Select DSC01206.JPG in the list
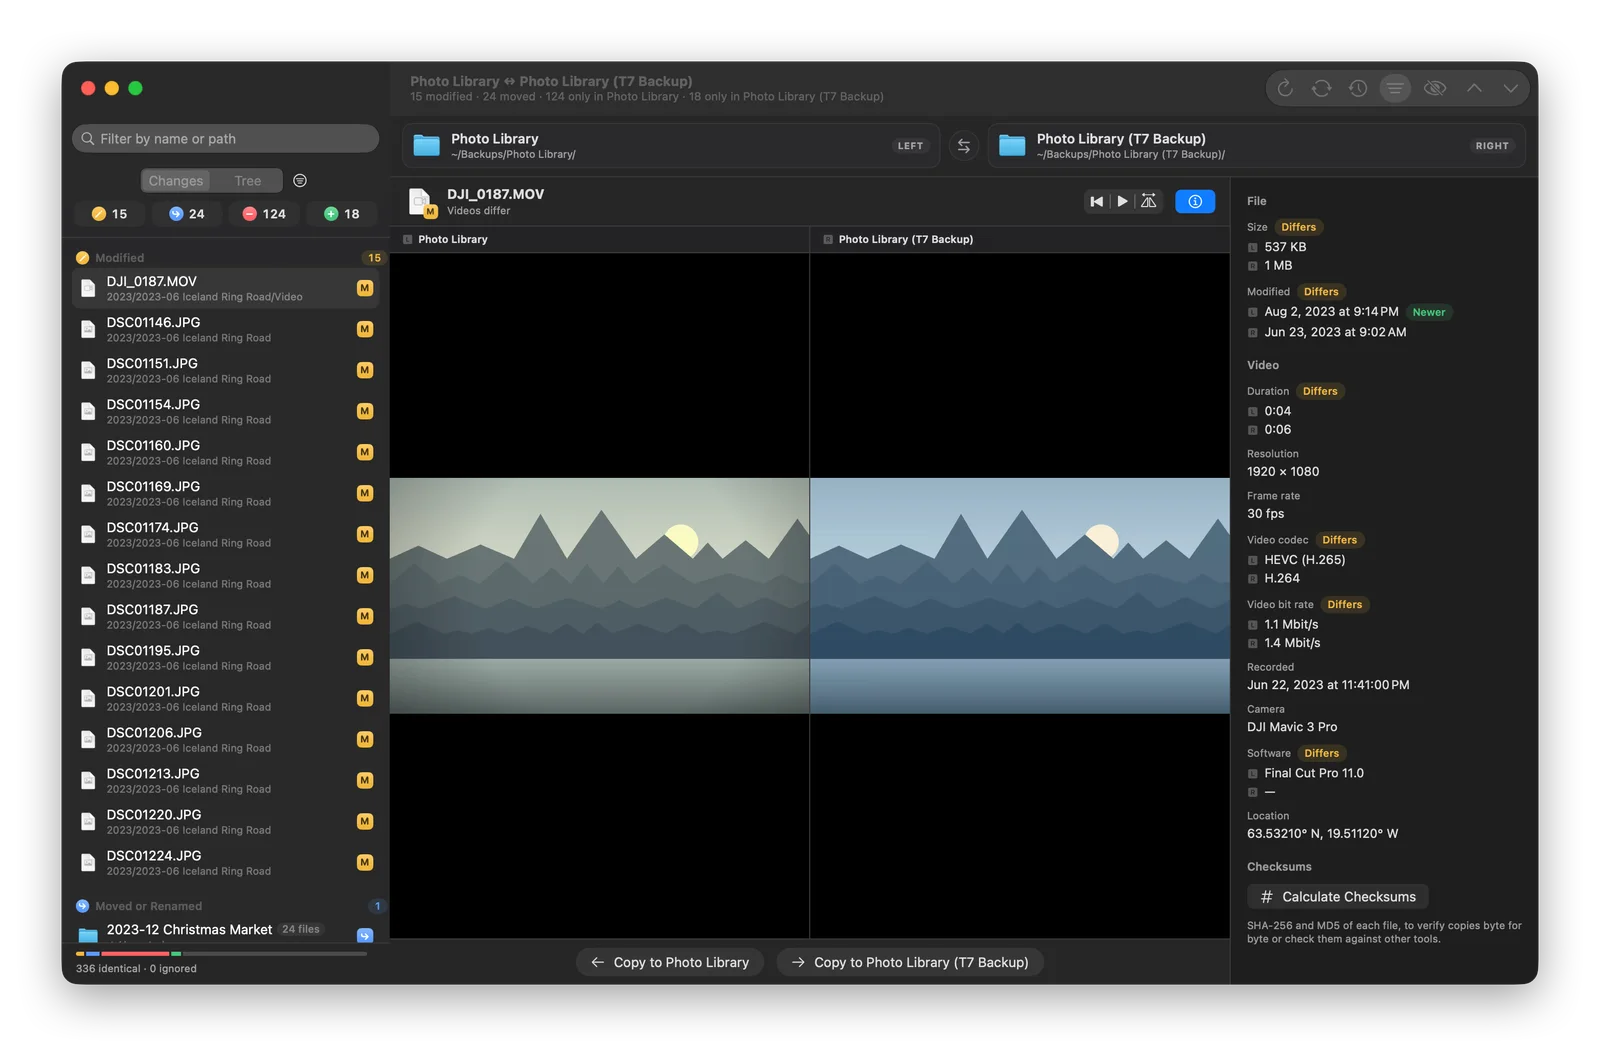Viewport: 1600px width, 1046px height. click(x=225, y=739)
